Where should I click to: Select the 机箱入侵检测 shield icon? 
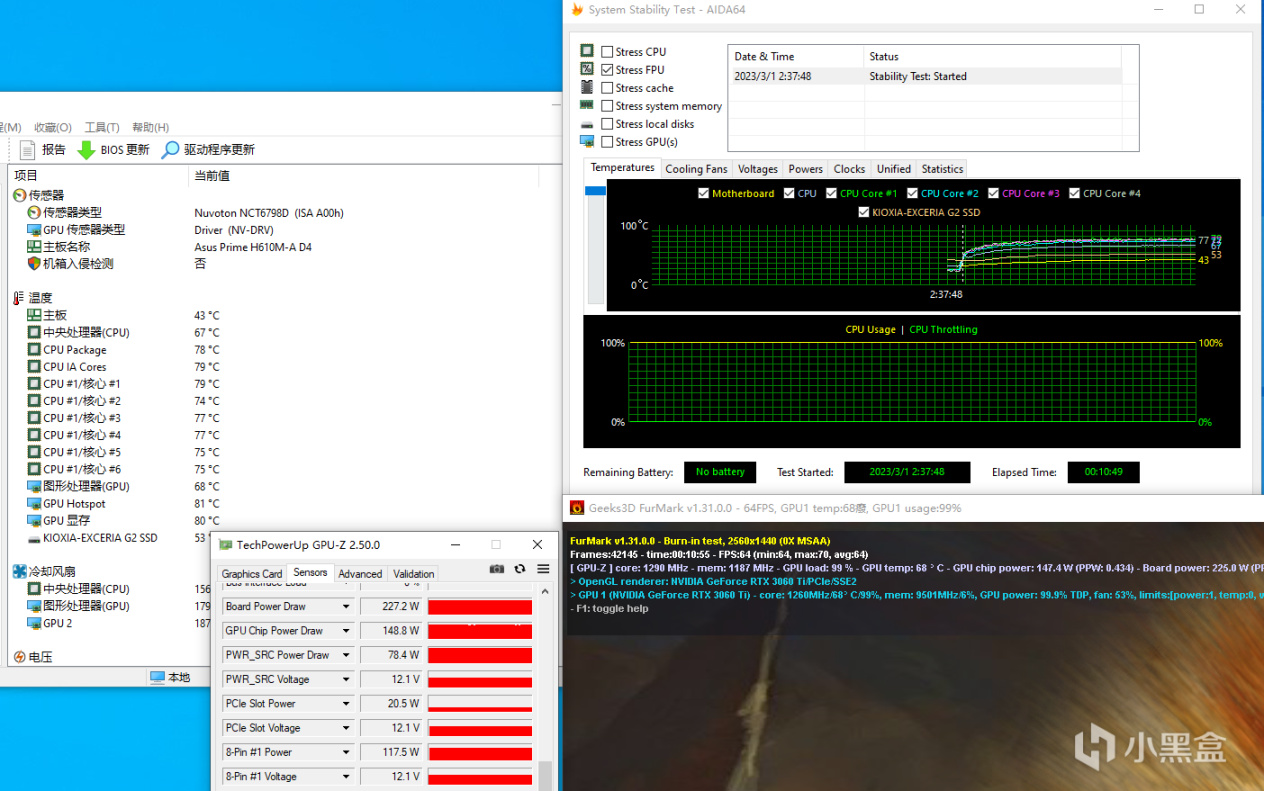[34, 264]
